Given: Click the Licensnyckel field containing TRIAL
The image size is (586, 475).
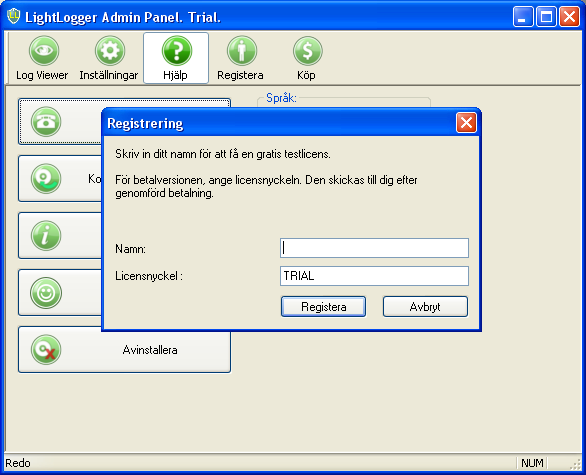Looking at the screenshot, I should [374, 276].
